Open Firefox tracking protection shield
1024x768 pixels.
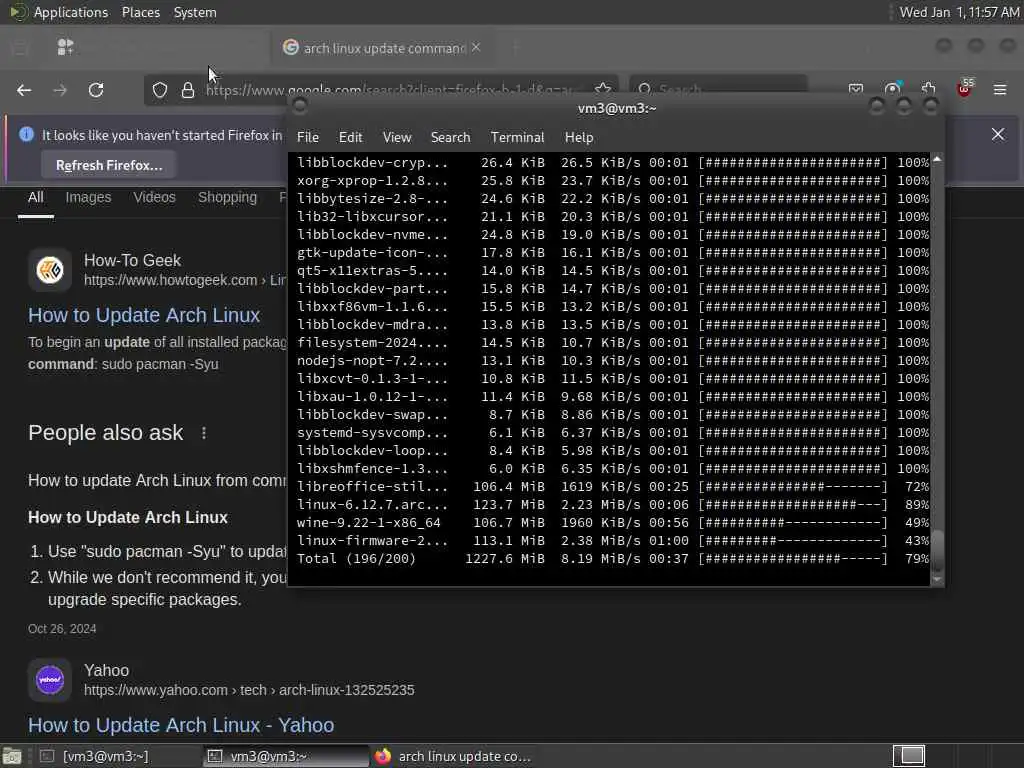pyautogui.click(x=160, y=90)
